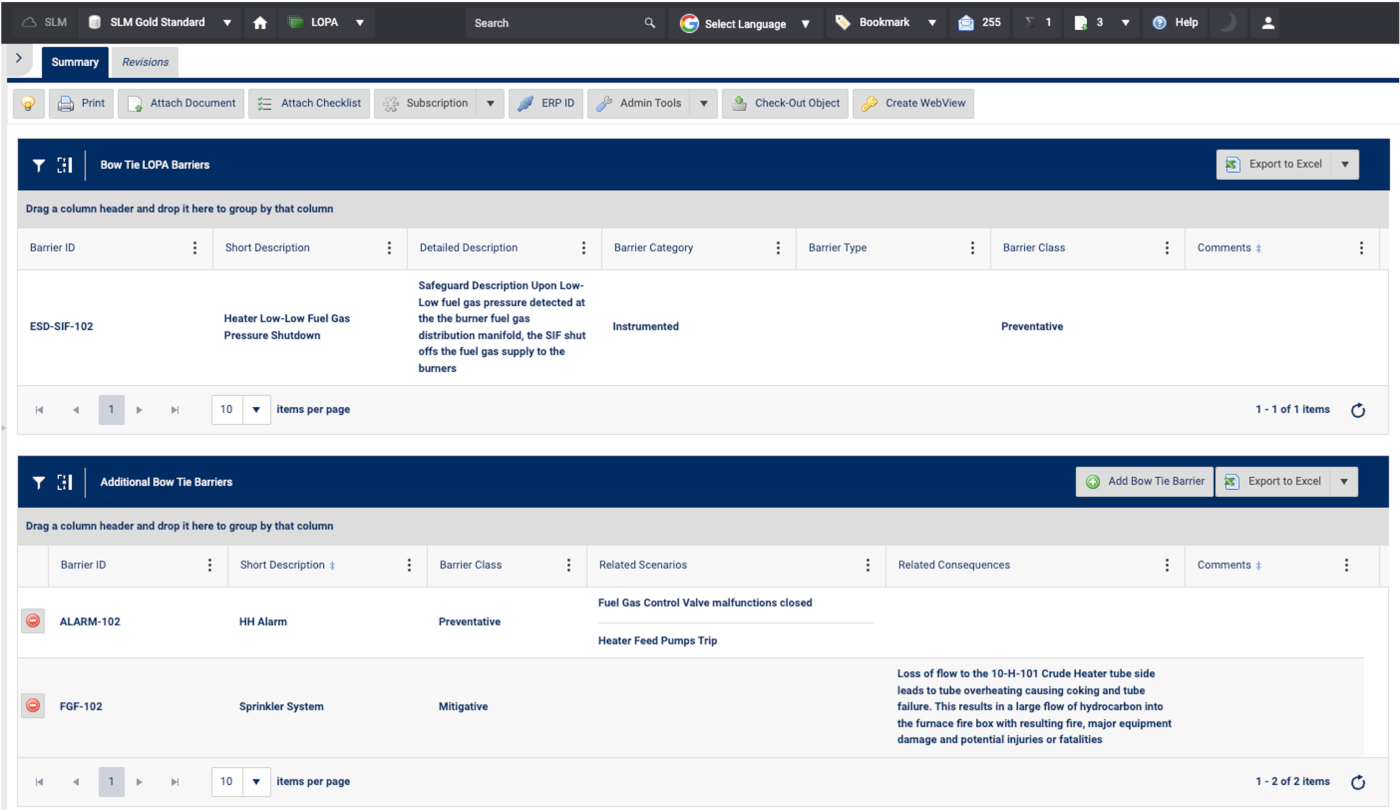Screen dimensions: 1400x811
Task: Click the home icon in top bar
Action: click(260, 22)
